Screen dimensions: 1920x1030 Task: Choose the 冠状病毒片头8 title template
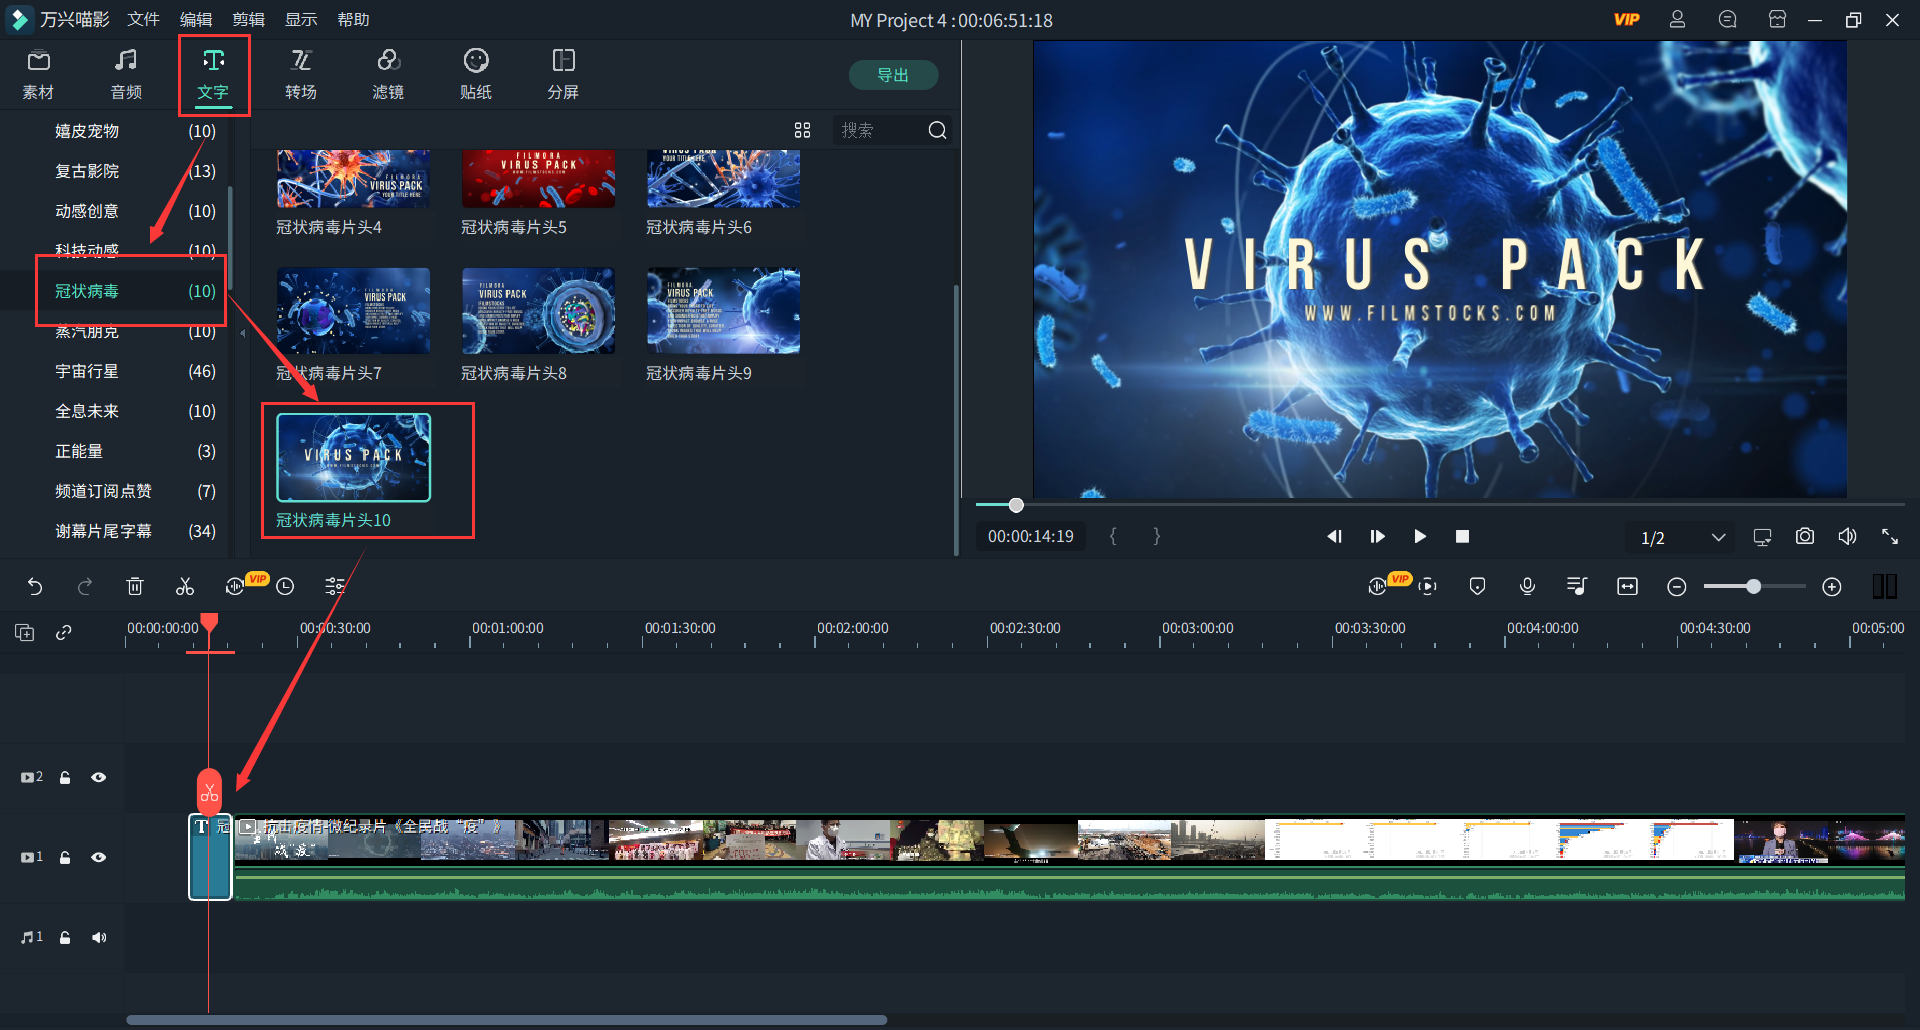pyautogui.click(x=538, y=310)
